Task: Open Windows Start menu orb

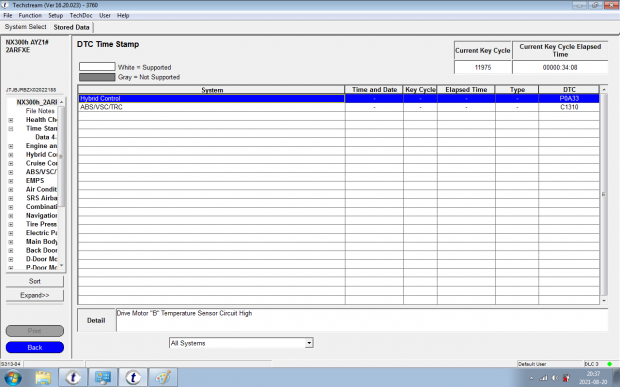Action: tap(13, 378)
